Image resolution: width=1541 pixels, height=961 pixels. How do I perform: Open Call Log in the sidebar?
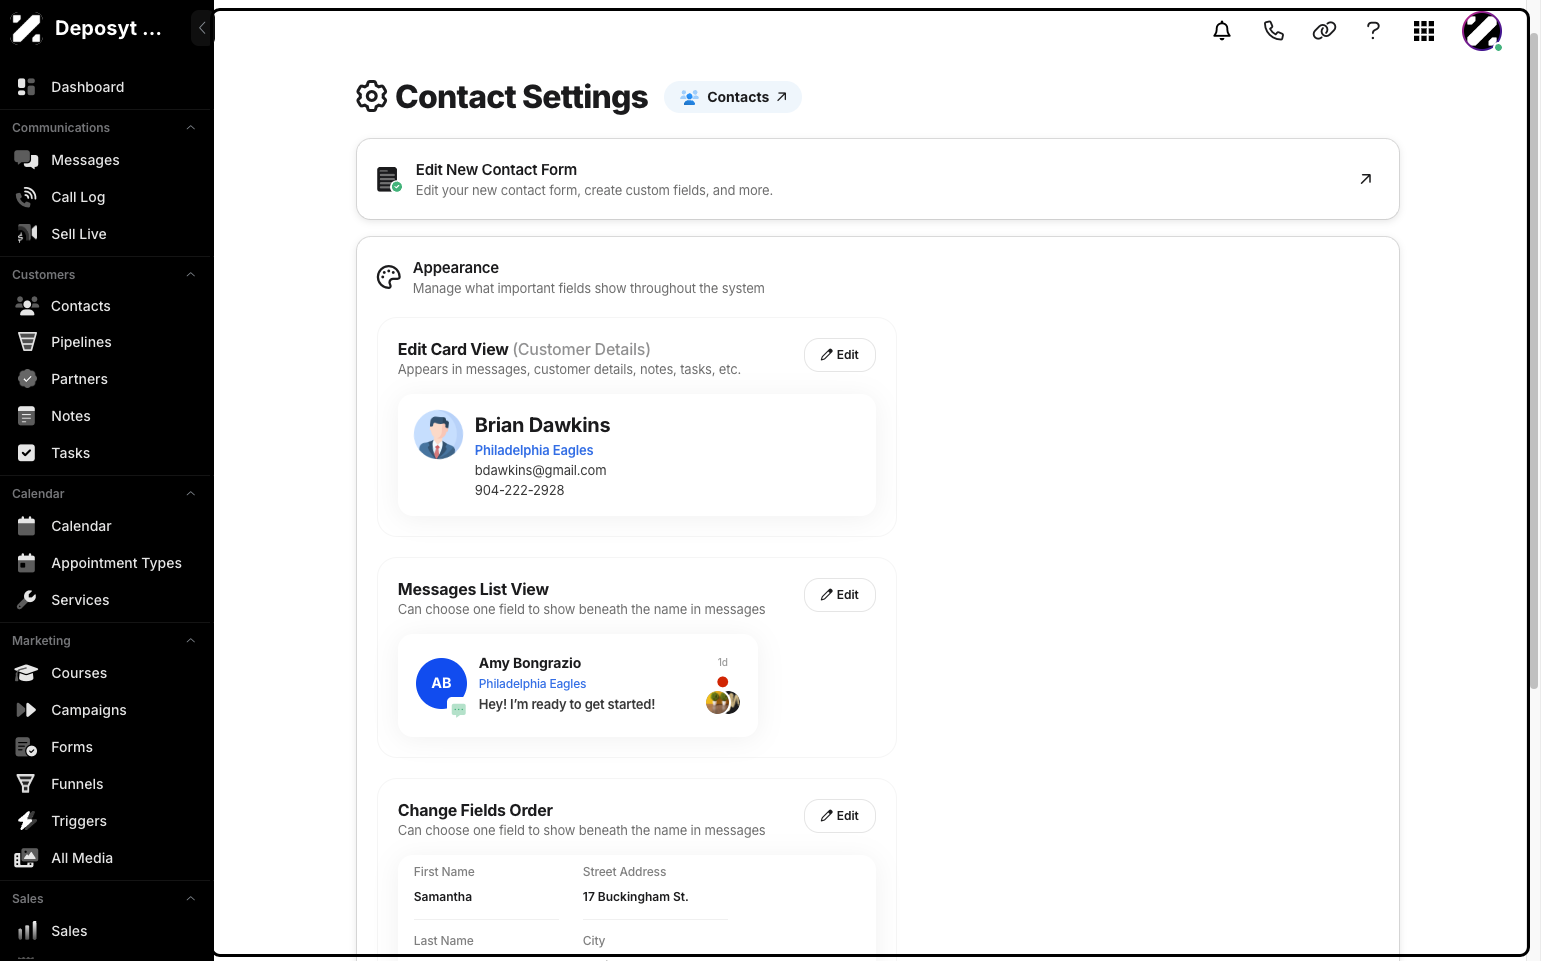point(107,197)
